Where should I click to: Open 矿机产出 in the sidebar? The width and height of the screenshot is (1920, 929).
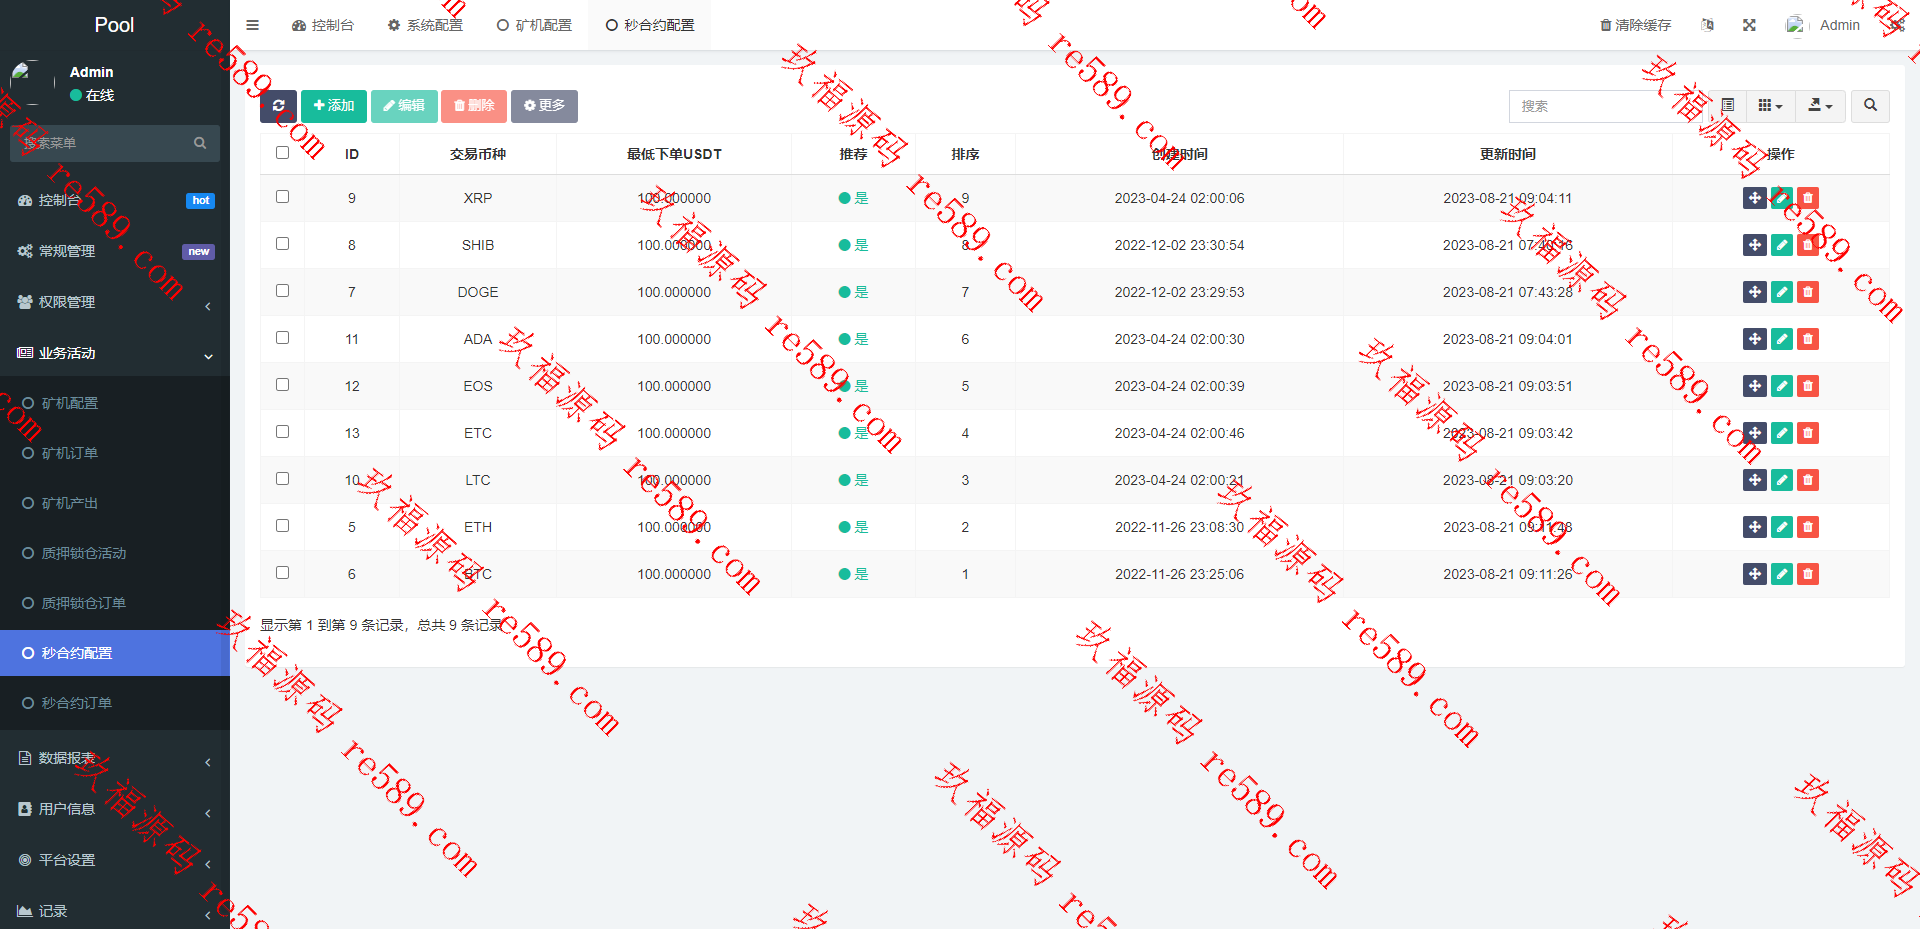point(115,503)
